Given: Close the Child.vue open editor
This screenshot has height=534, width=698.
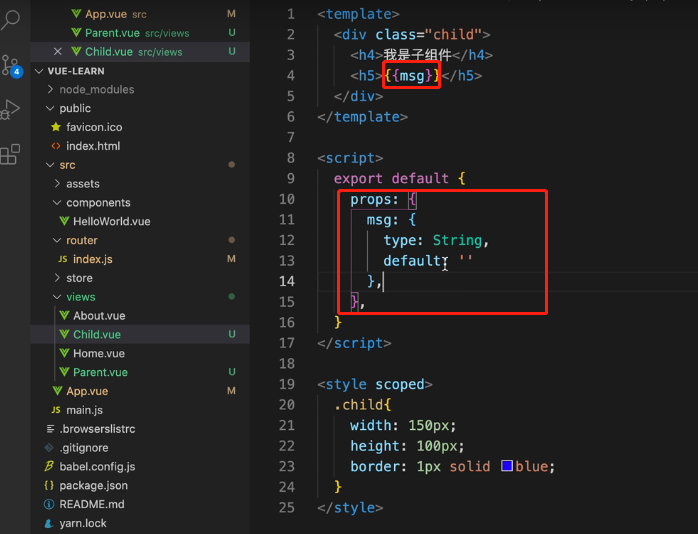Looking at the screenshot, I should [57, 52].
